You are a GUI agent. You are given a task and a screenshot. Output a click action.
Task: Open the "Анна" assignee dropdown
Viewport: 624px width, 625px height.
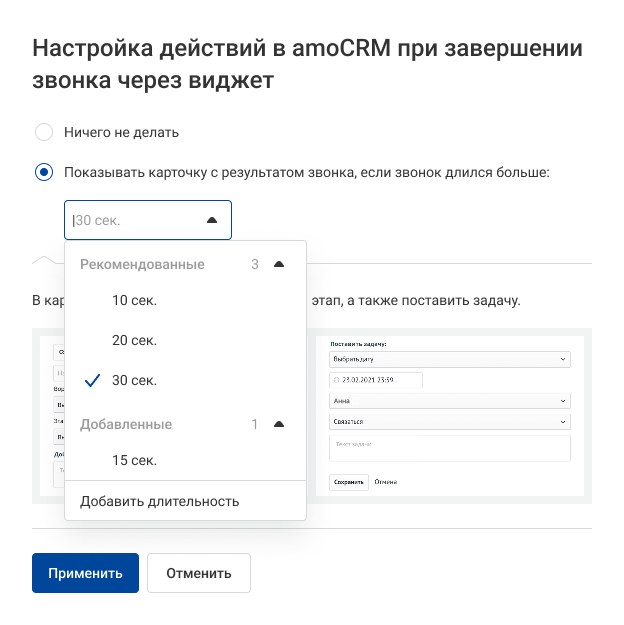tap(449, 401)
